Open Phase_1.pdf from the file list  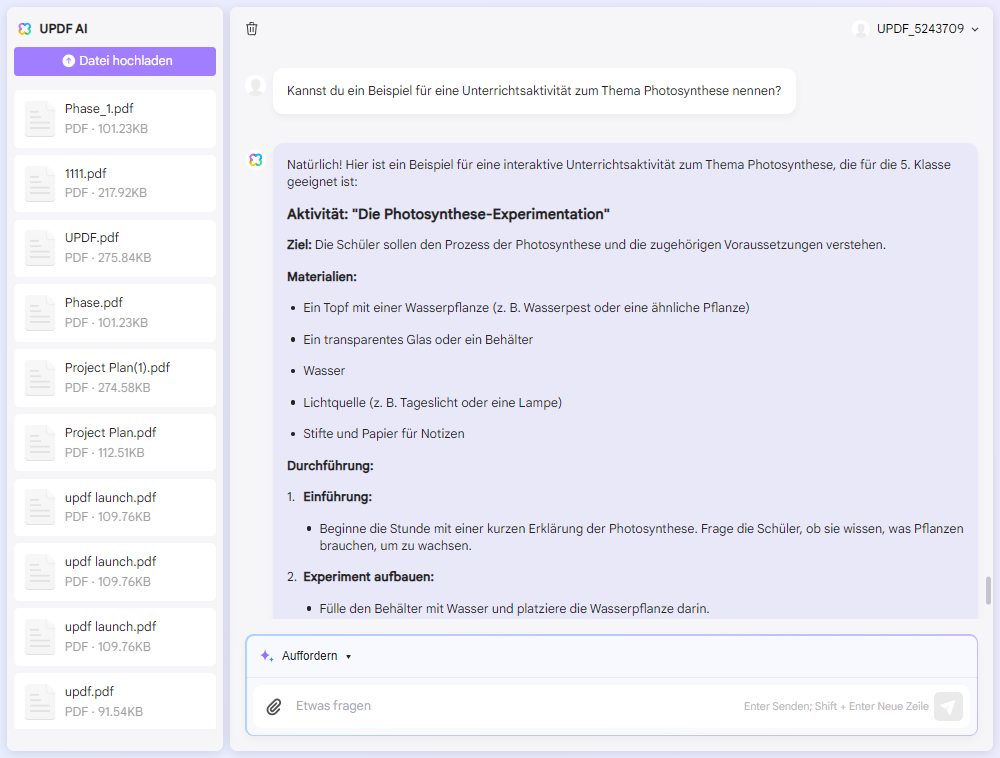tap(115, 119)
